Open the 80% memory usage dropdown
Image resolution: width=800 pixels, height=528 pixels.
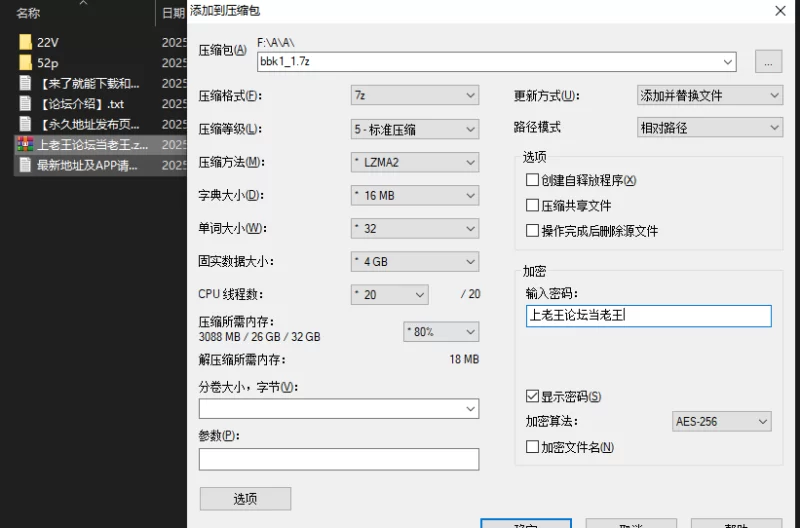click(x=441, y=332)
